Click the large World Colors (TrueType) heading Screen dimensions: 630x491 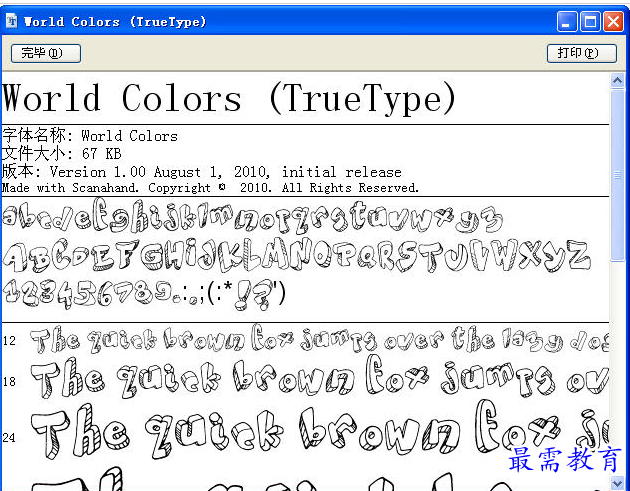(x=229, y=99)
